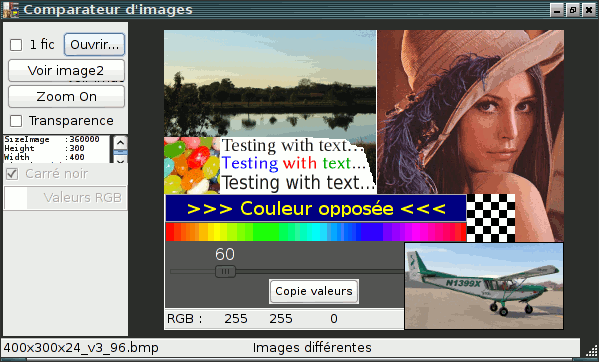Image resolution: width=599 pixels, height=362 pixels.
Task: Turn on zoom with Zoom On
Action: pyautogui.click(x=66, y=97)
